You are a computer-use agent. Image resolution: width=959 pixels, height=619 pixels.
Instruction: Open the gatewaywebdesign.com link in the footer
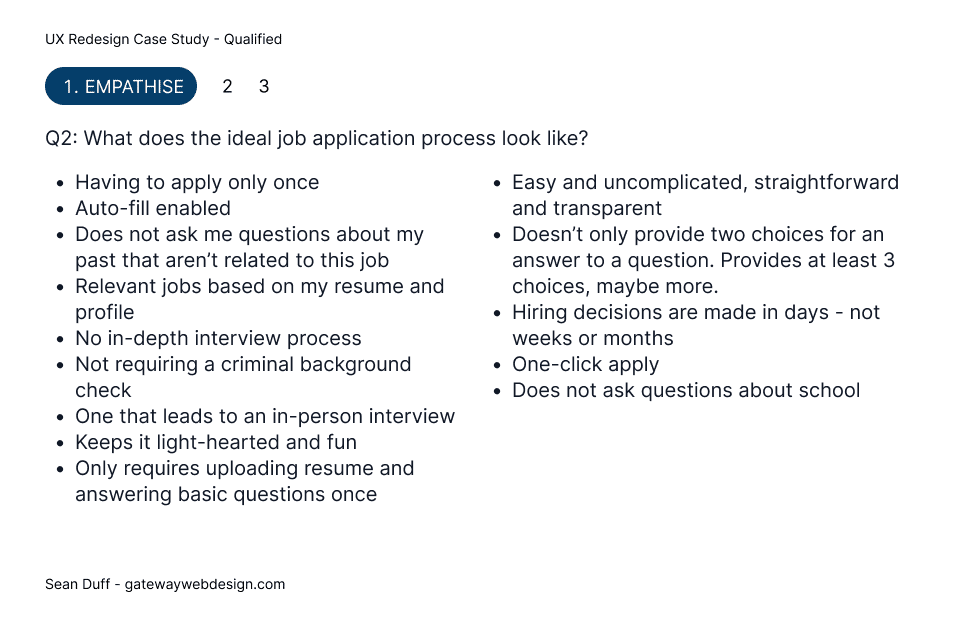click(205, 584)
